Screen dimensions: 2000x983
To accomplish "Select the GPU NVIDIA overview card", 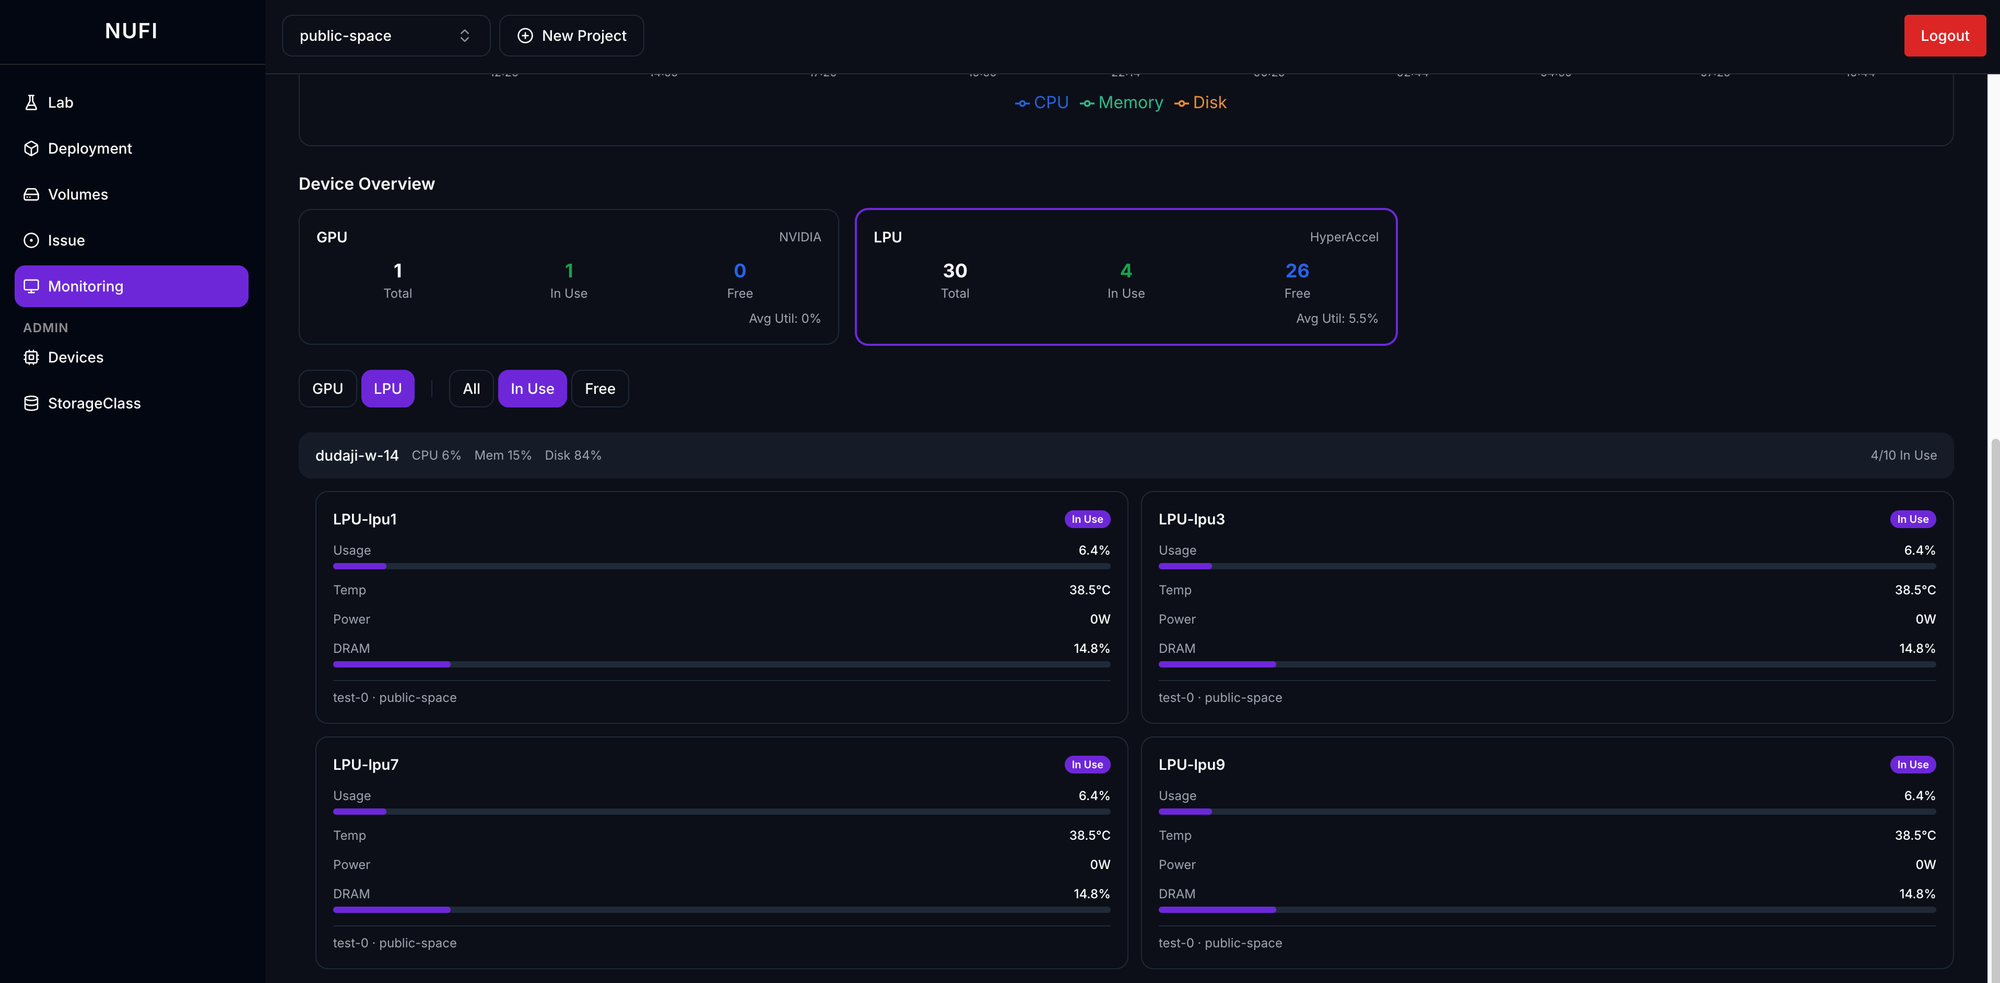I will point(568,277).
